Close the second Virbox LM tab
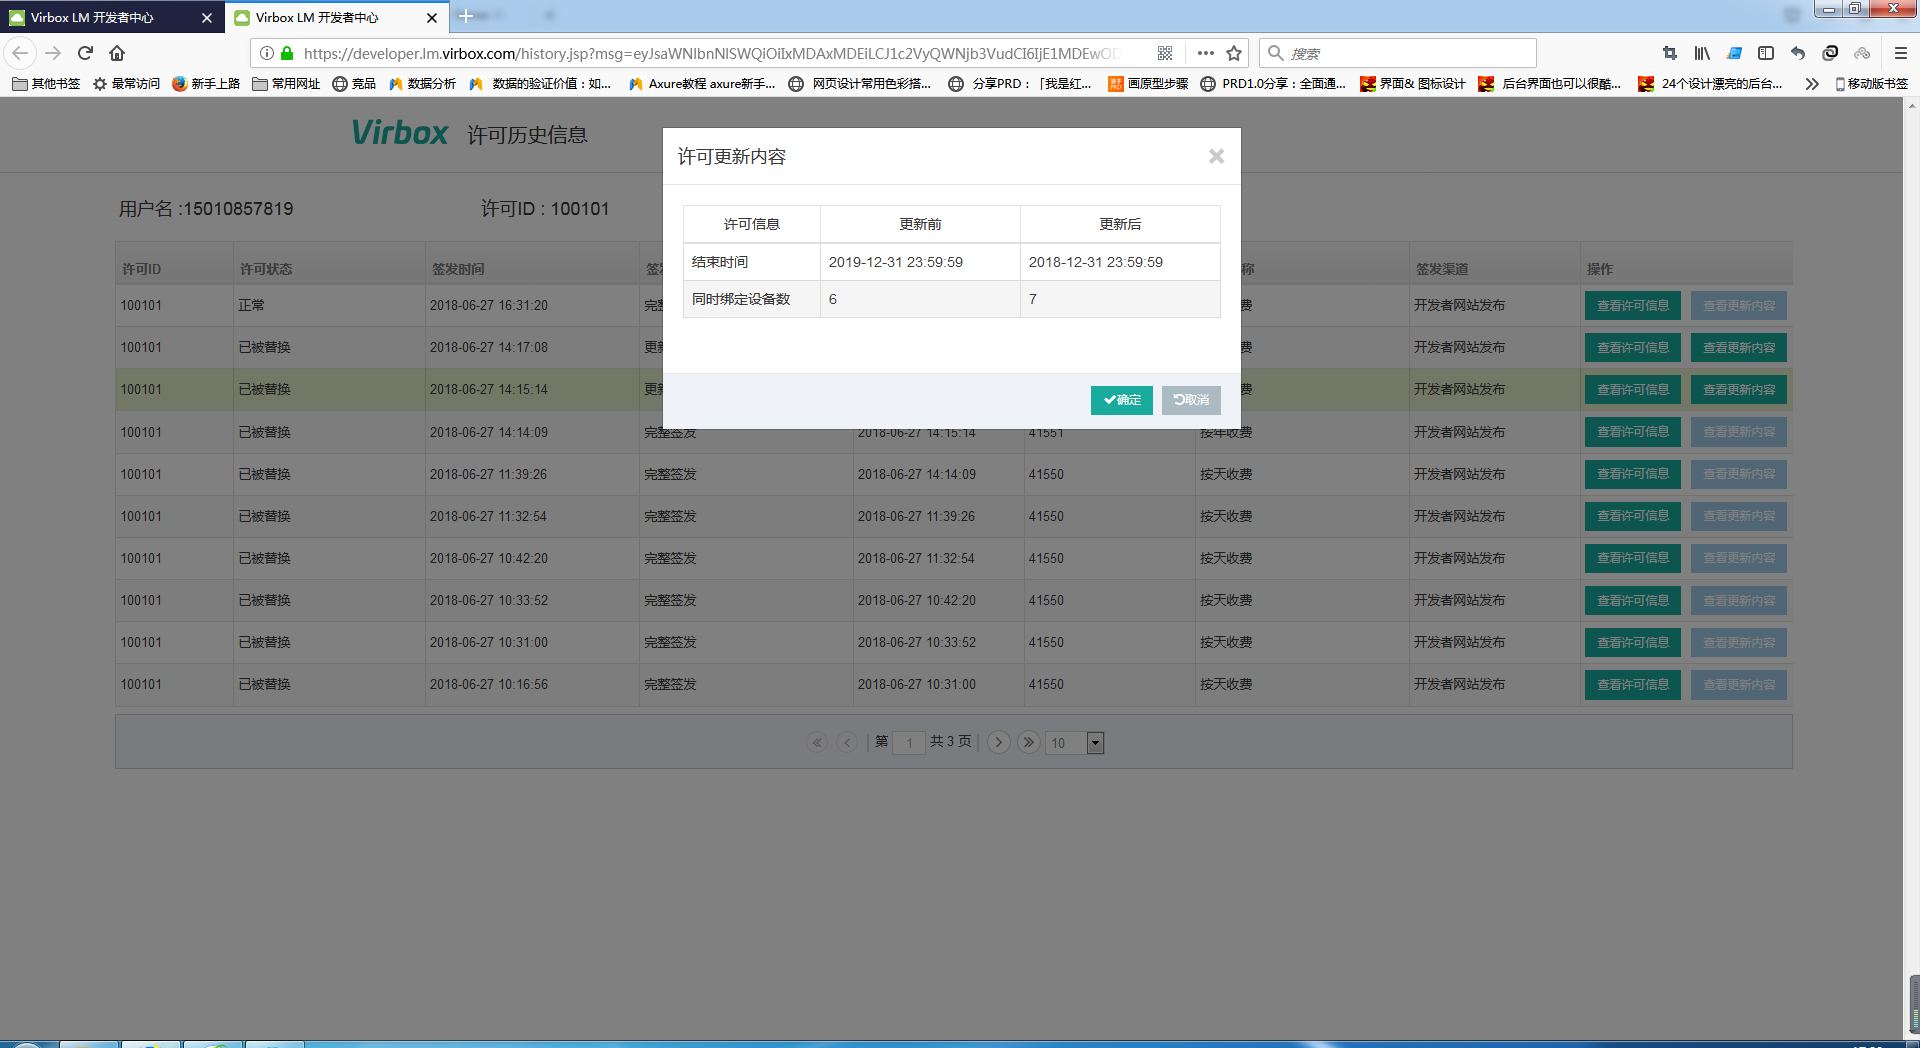The width and height of the screenshot is (1920, 1048). click(432, 17)
